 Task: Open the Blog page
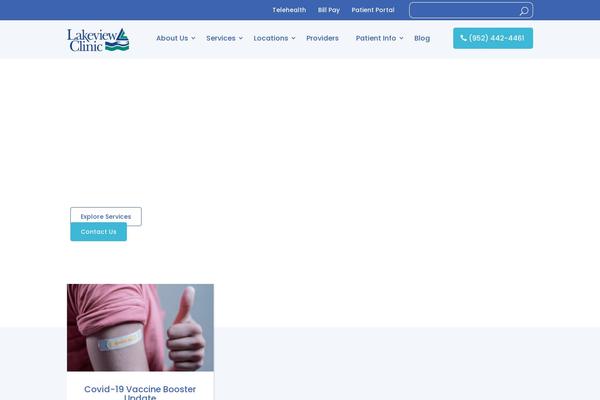422,38
